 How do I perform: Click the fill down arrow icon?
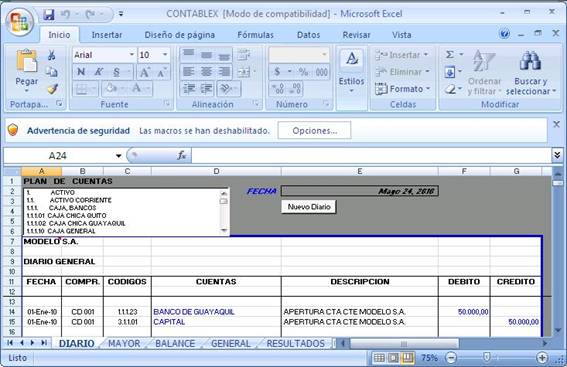[449, 72]
